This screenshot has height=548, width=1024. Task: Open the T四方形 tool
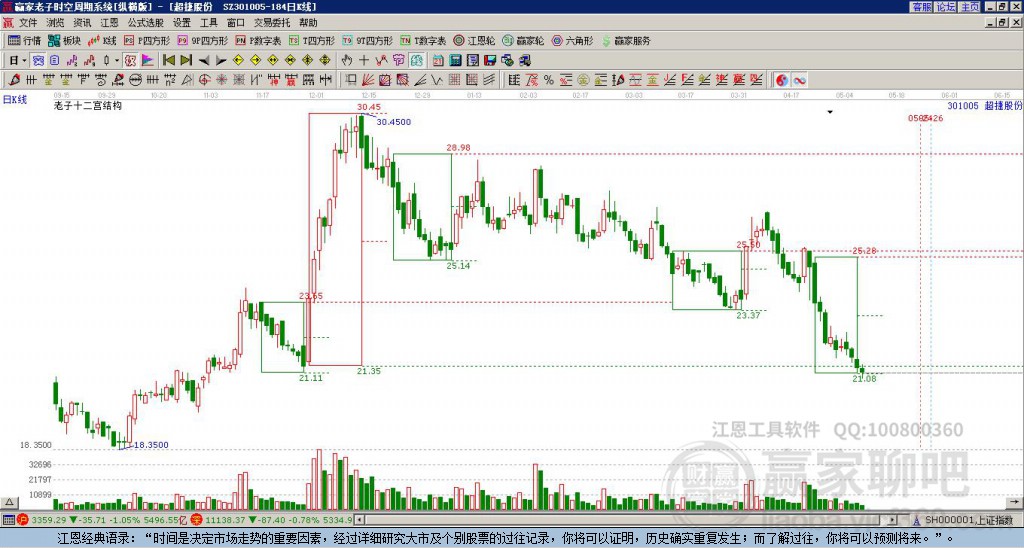[312, 40]
